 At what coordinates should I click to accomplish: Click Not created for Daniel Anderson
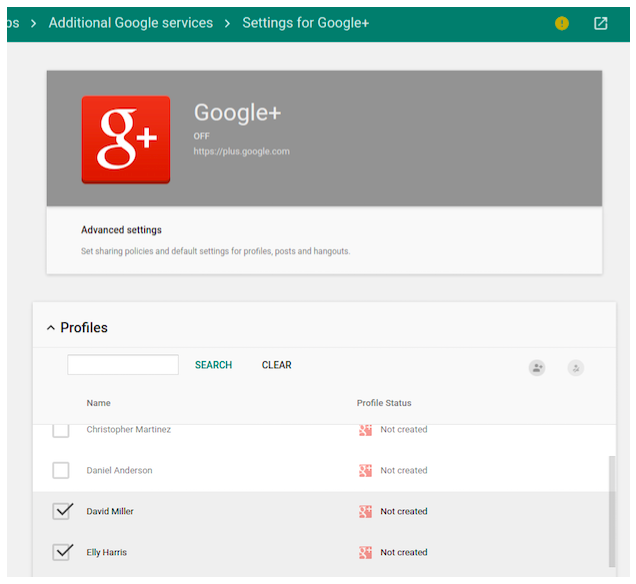(x=404, y=470)
